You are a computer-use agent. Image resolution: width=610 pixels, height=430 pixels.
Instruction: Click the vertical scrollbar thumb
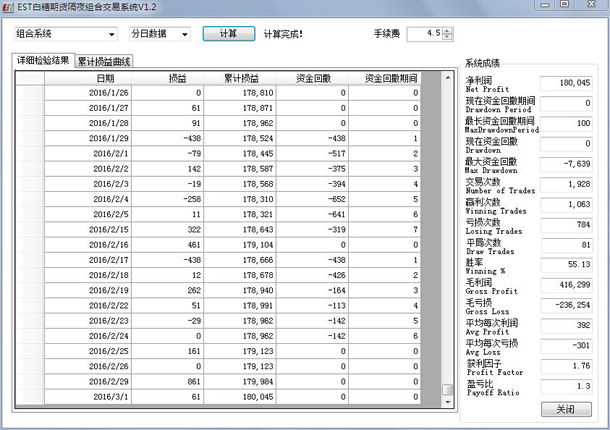pos(448,389)
